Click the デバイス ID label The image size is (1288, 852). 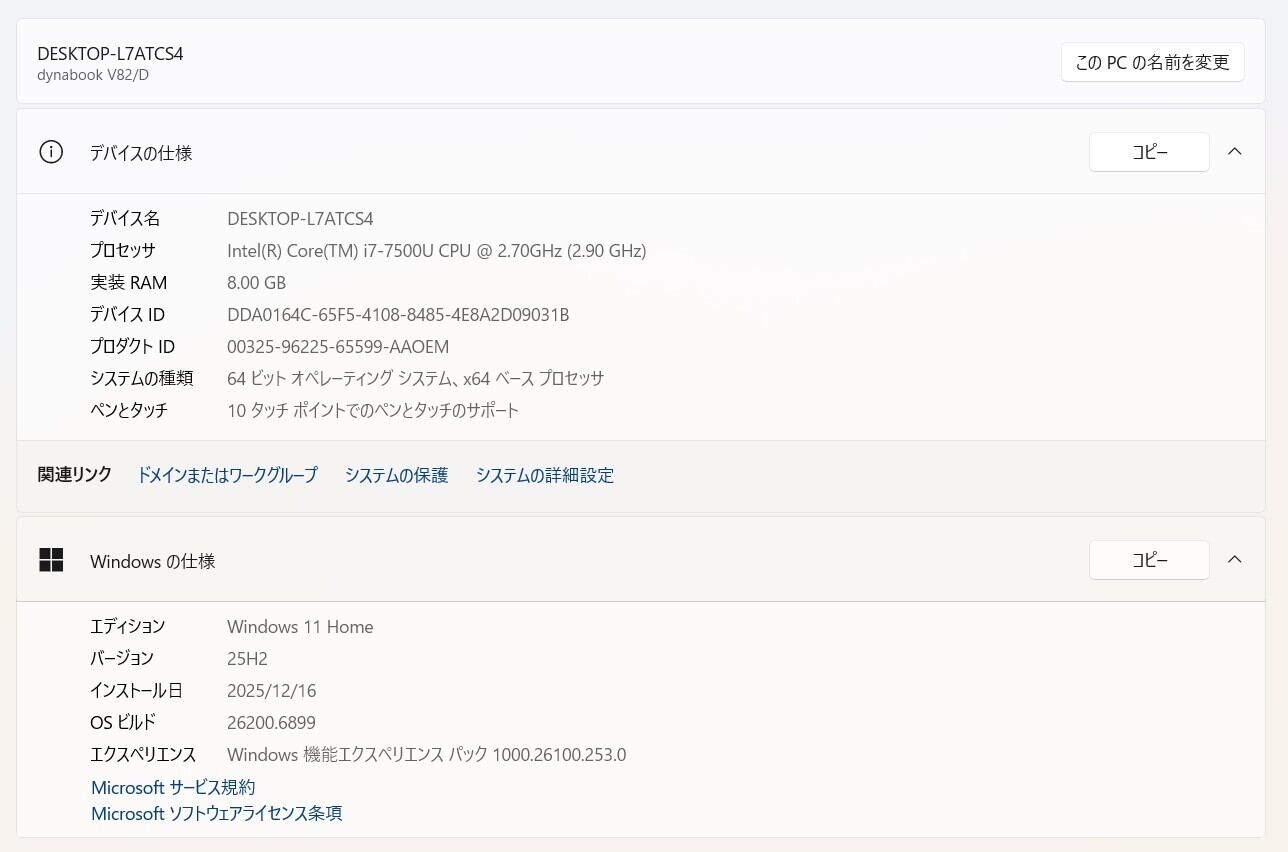click(x=128, y=314)
